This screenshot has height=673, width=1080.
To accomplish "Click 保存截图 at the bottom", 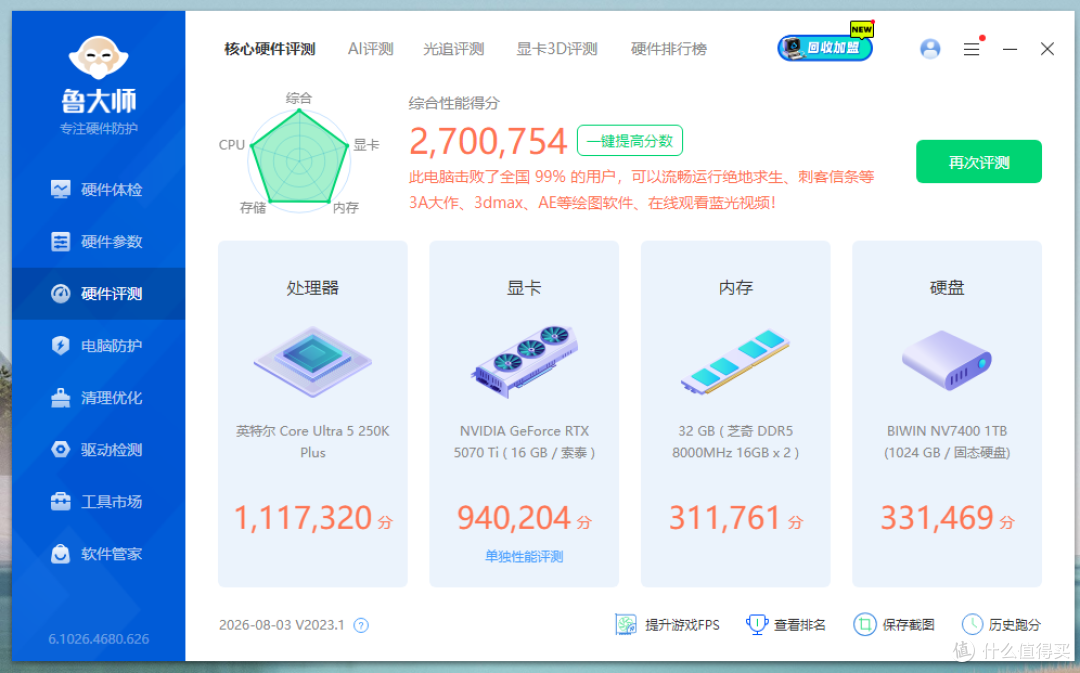I will click(894, 625).
